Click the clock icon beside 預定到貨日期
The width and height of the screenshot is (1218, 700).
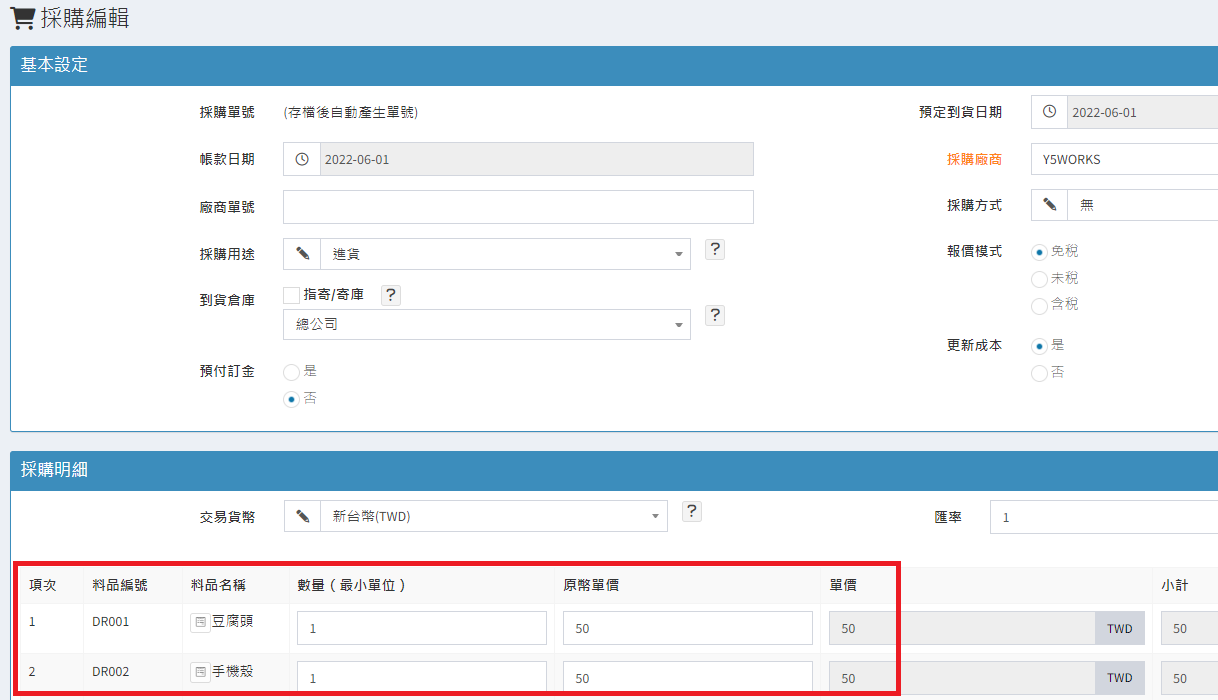click(1049, 112)
